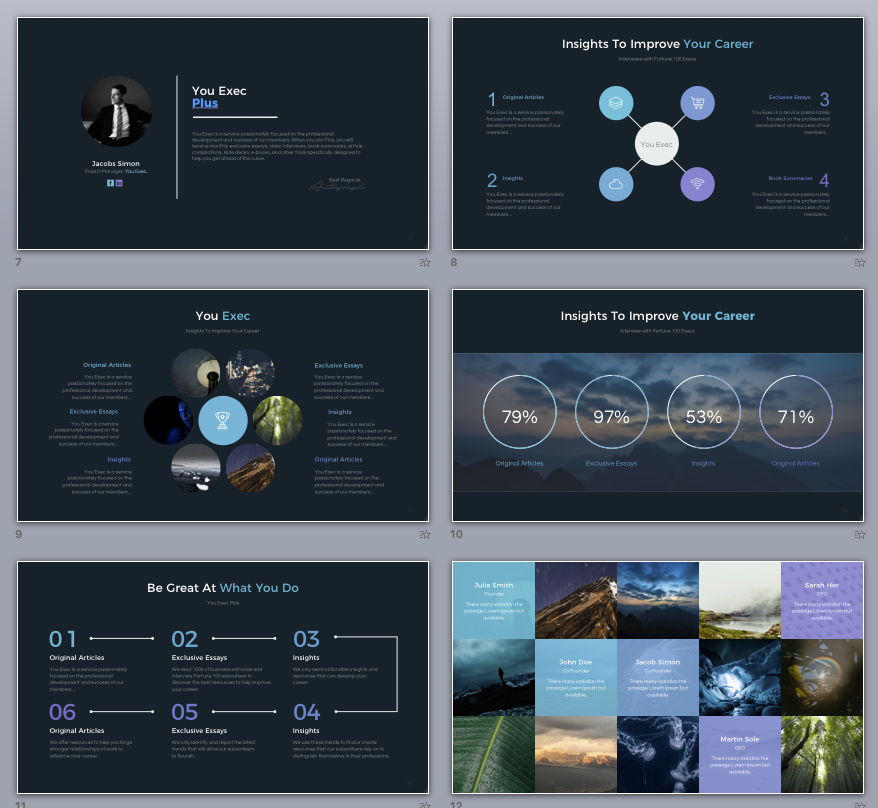Click the 71% circle on slide 10
Screen dimensions: 878x808
tap(796, 412)
